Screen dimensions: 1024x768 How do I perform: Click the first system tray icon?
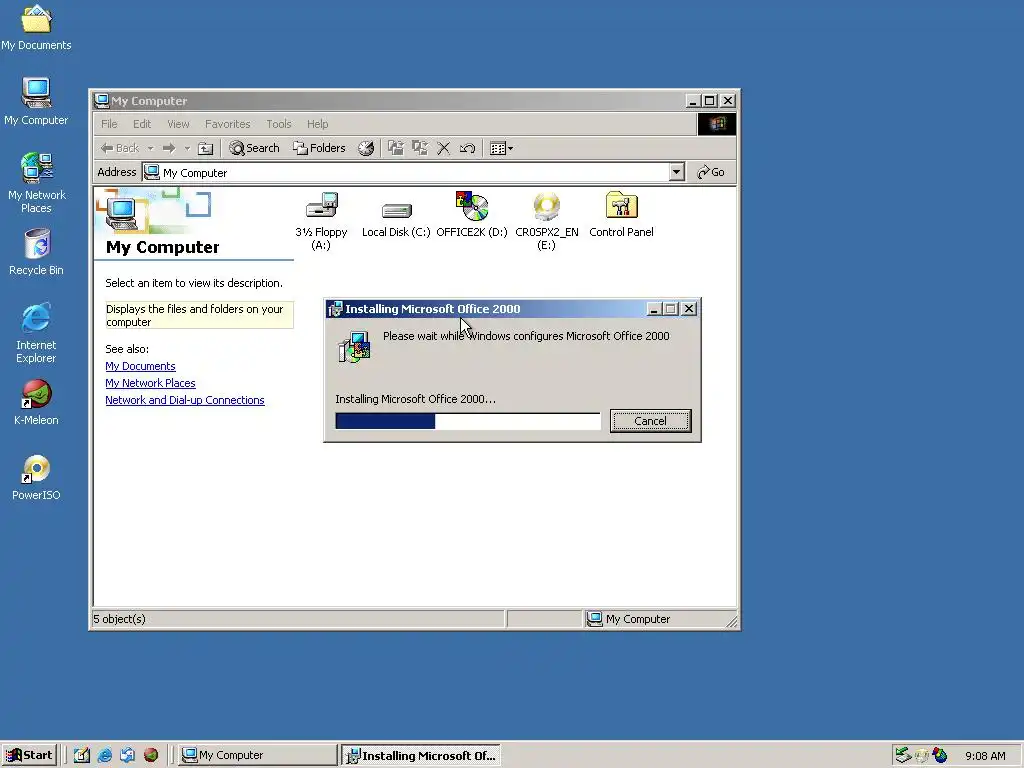pyautogui.click(x=903, y=755)
